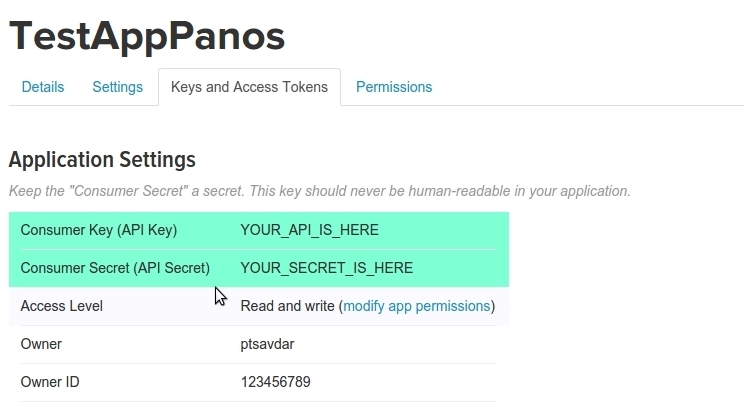This screenshot has height=418, width=744.
Task: Click the Consumer Secret (API Secret) label
Action: (x=115, y=268)
